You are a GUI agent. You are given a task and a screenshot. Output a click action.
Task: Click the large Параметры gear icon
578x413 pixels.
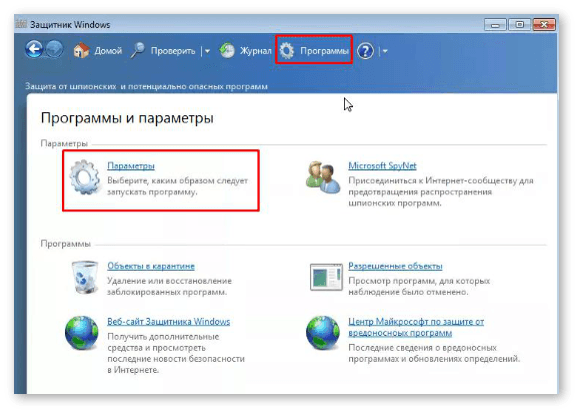click(x=85, y=177)
